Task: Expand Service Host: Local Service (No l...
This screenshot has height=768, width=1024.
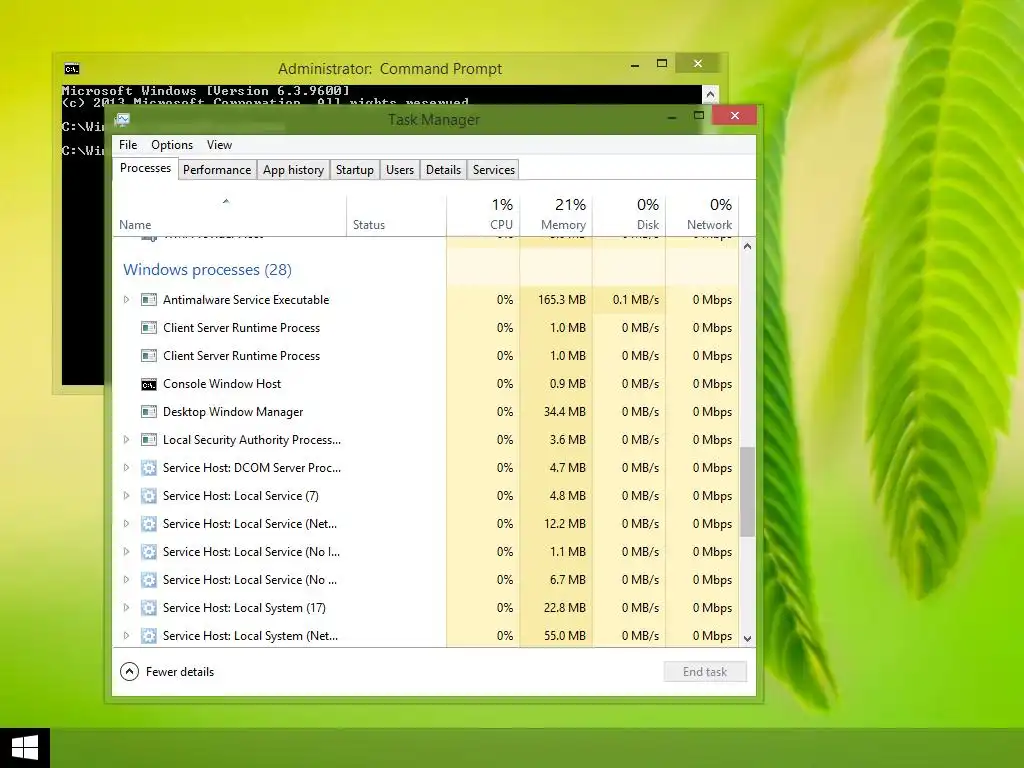Action: click(x=127, y=552)
